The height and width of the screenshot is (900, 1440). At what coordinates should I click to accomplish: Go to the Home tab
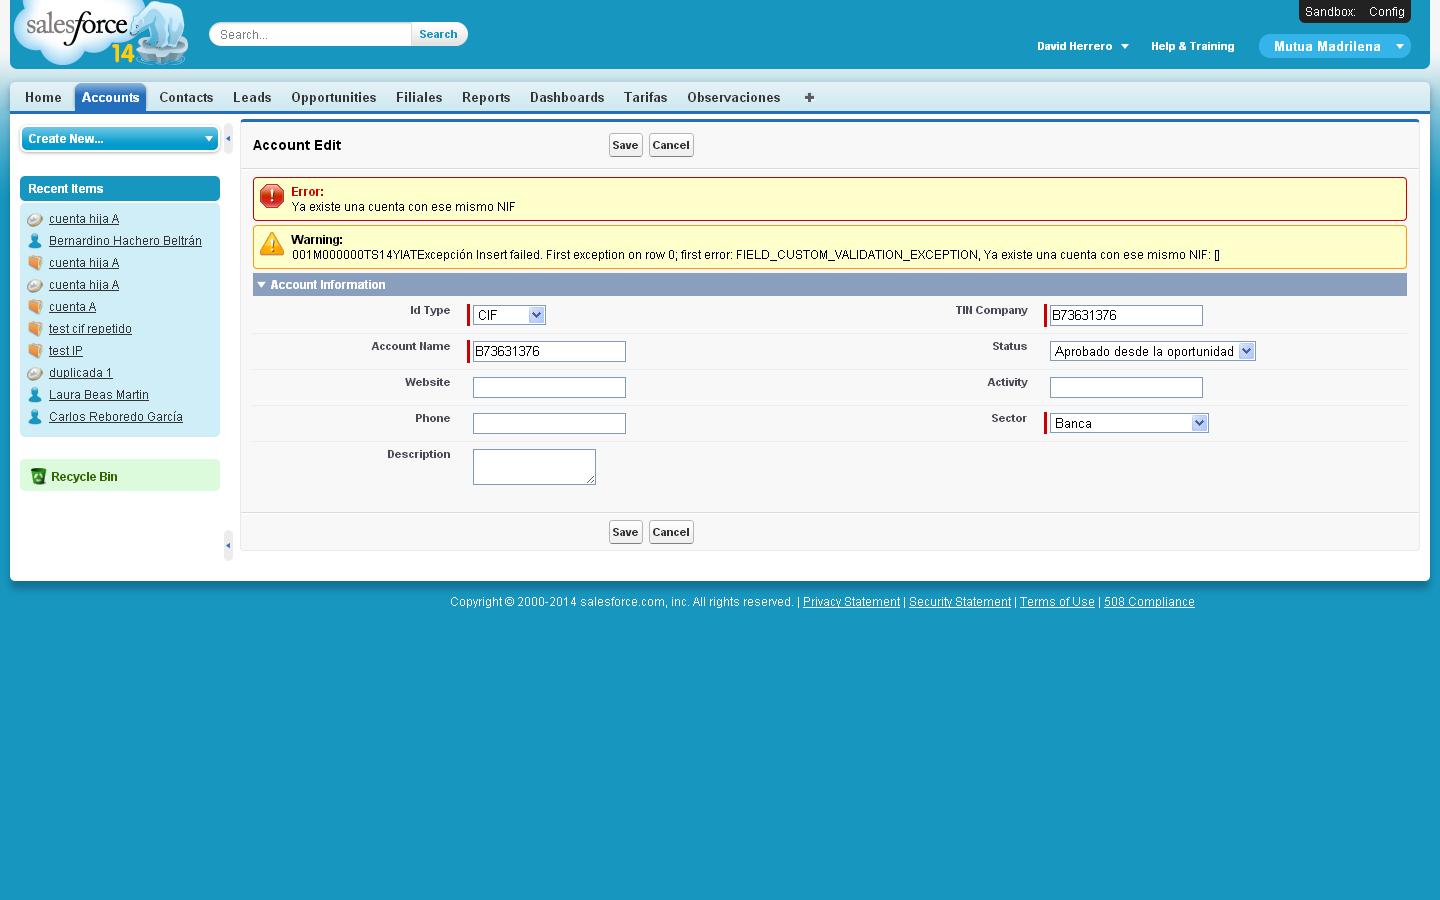click(43, 97)
